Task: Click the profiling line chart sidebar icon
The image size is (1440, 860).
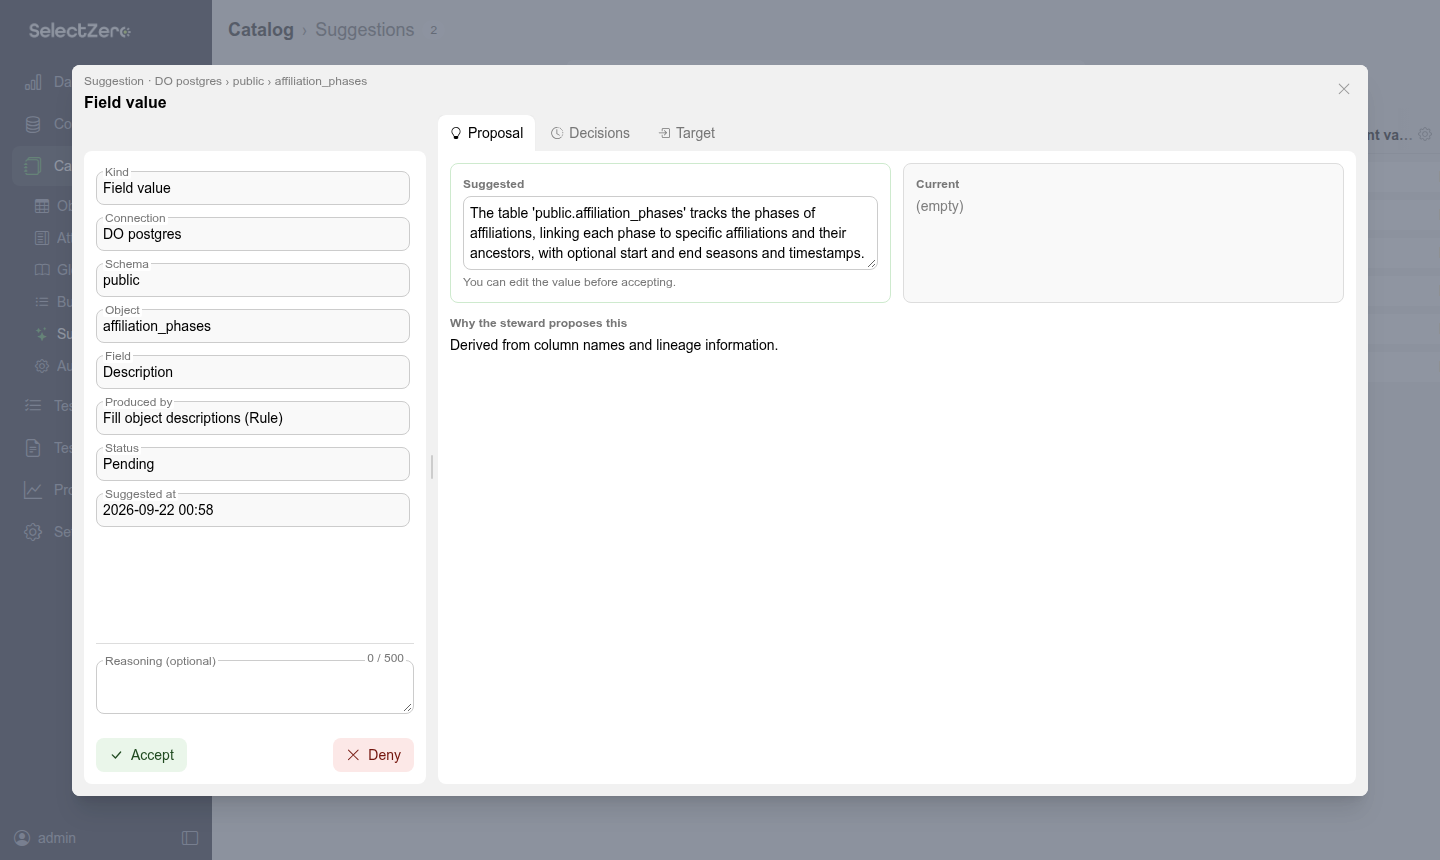Action: [x=33, y=490]
